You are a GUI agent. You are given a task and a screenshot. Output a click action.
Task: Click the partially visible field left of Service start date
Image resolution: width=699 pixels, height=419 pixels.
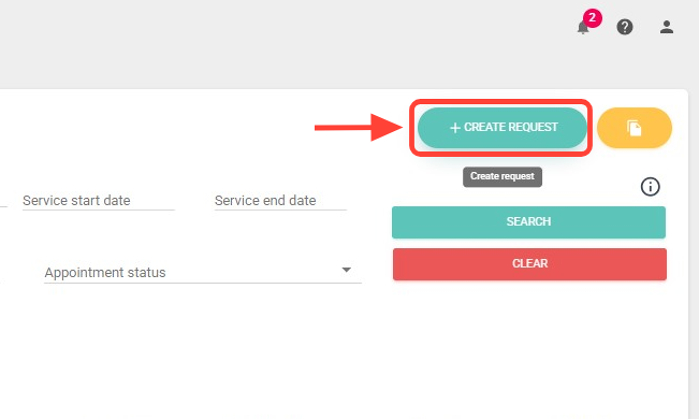pos(4,201)
